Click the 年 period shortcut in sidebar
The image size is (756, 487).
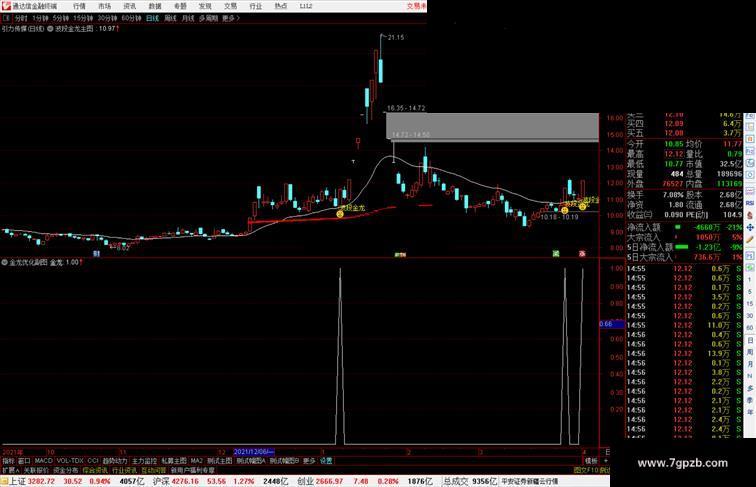[x=750, y=412]
